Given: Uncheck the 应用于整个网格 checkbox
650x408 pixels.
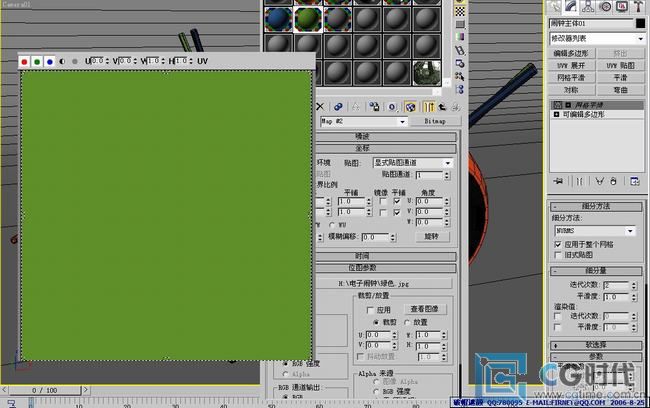Looking at the screenshot, I should pos(558,245).
